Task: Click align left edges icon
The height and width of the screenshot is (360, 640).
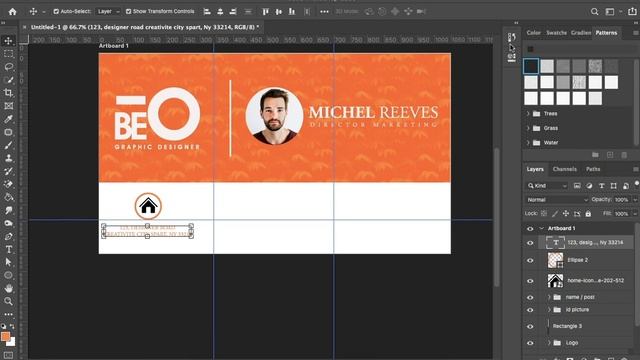Action: [207, 11]
